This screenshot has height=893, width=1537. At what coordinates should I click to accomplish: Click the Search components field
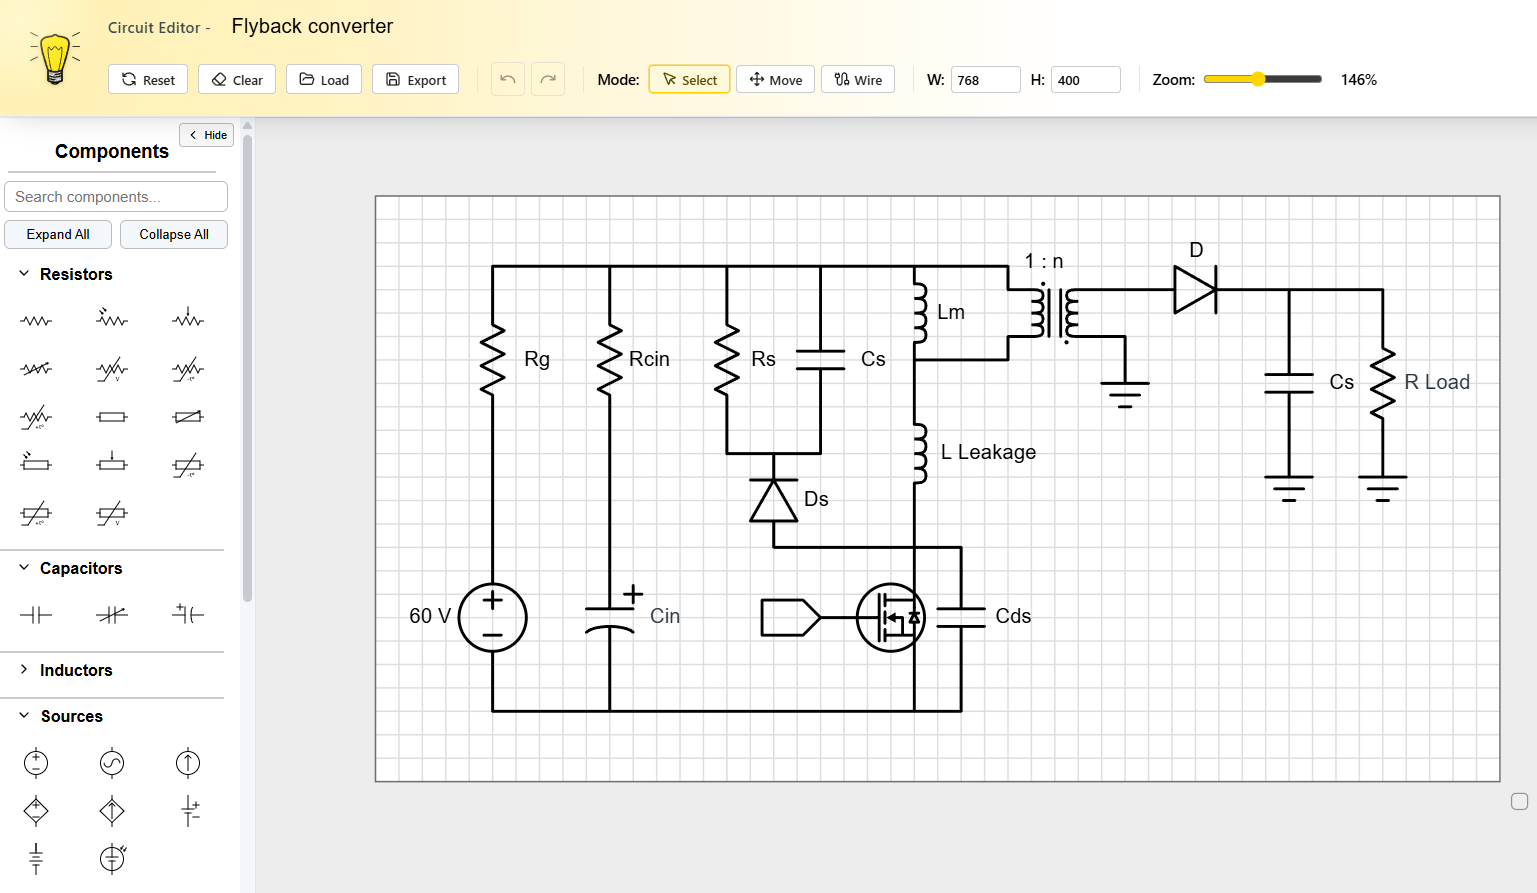click(x=115, y=196)
